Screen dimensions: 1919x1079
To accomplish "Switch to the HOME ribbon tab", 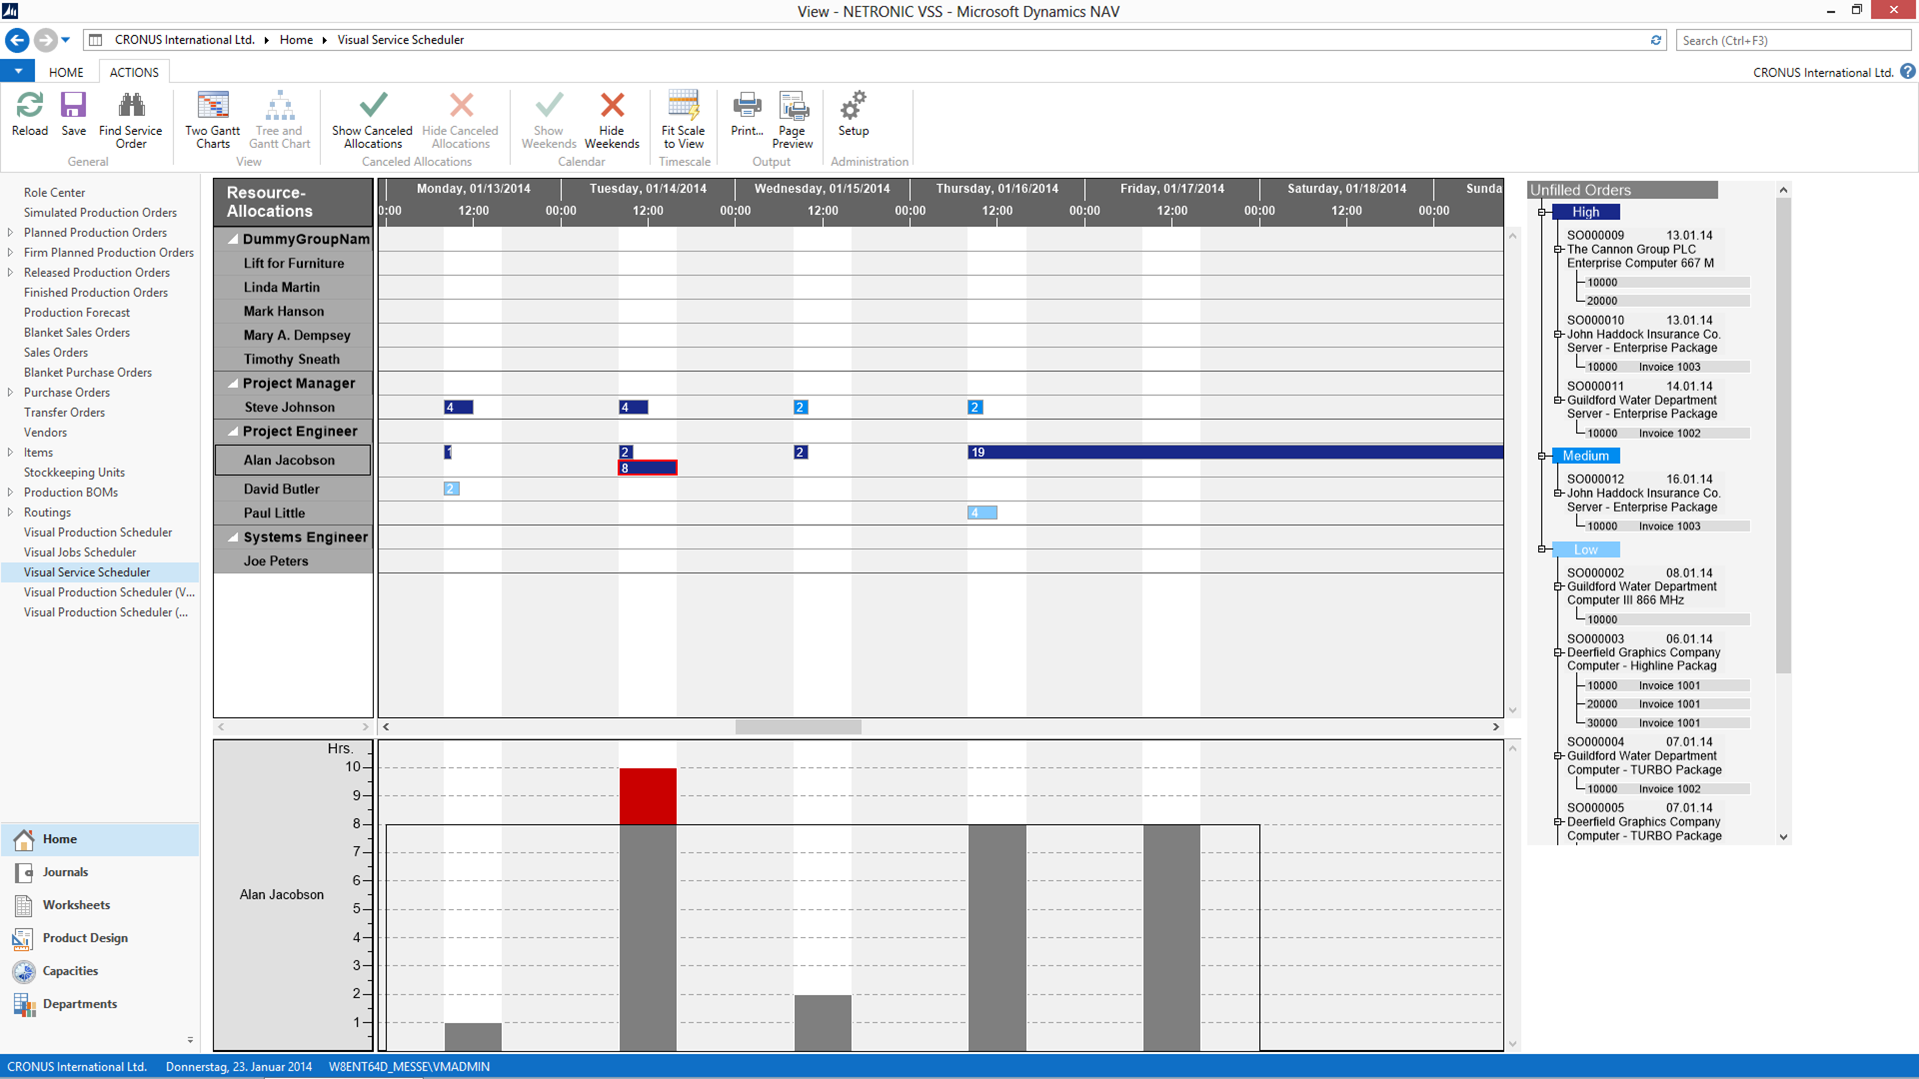I will [66, 72].
